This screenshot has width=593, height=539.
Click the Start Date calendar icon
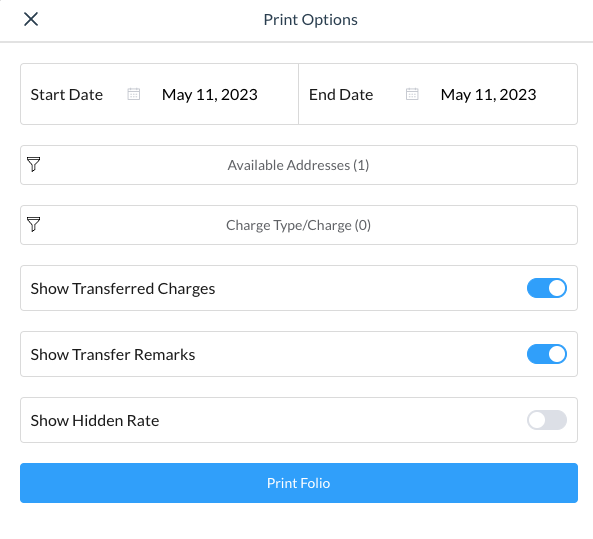pos(134,94)
